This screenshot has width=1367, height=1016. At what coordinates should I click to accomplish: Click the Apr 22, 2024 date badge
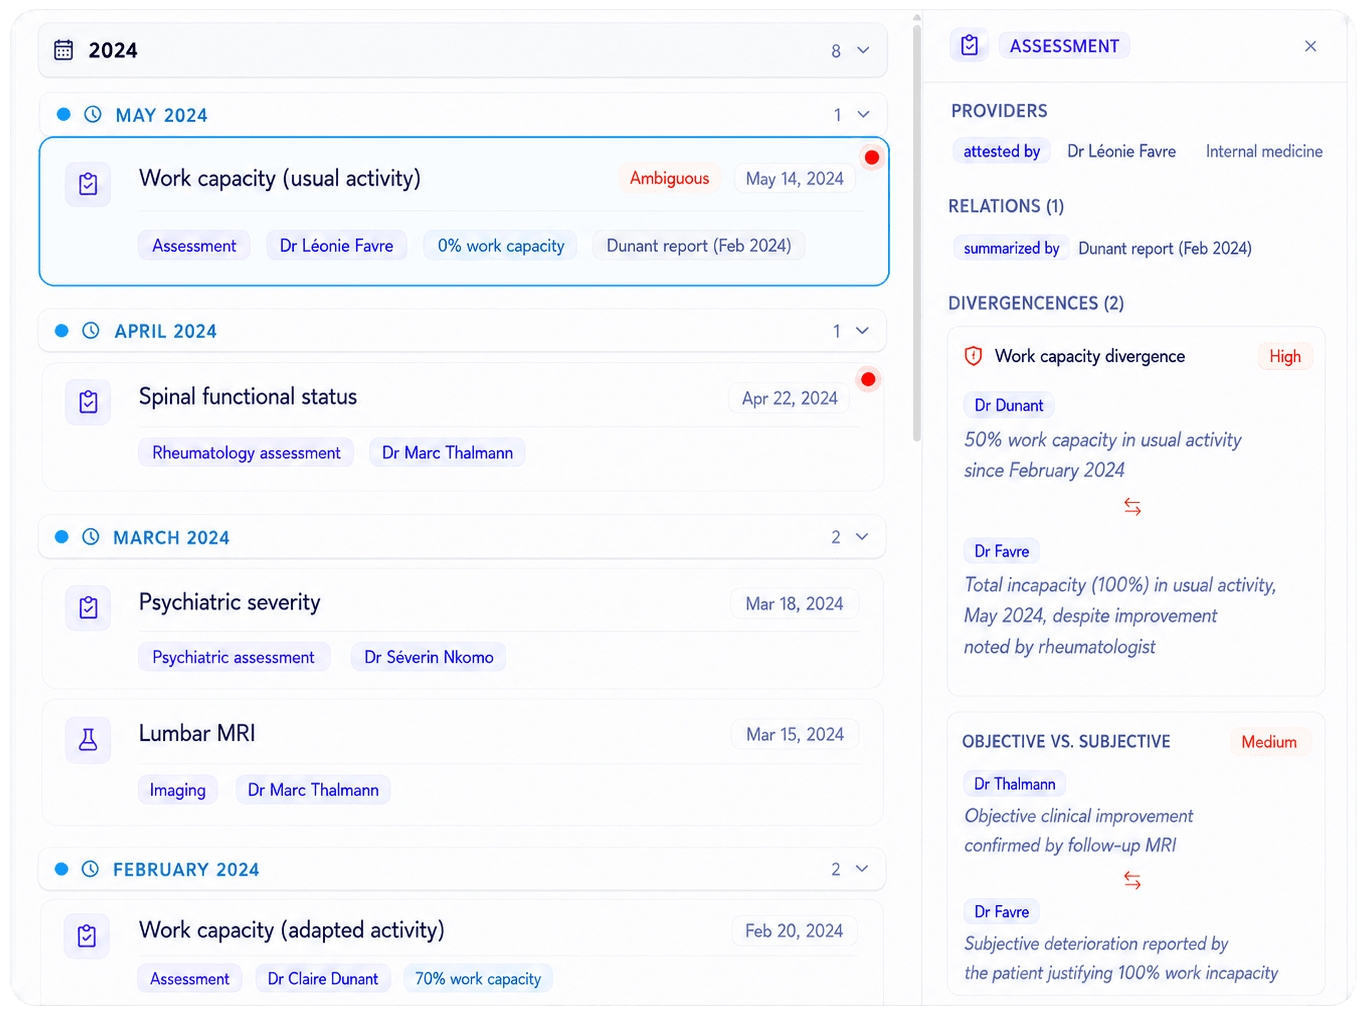790,398
